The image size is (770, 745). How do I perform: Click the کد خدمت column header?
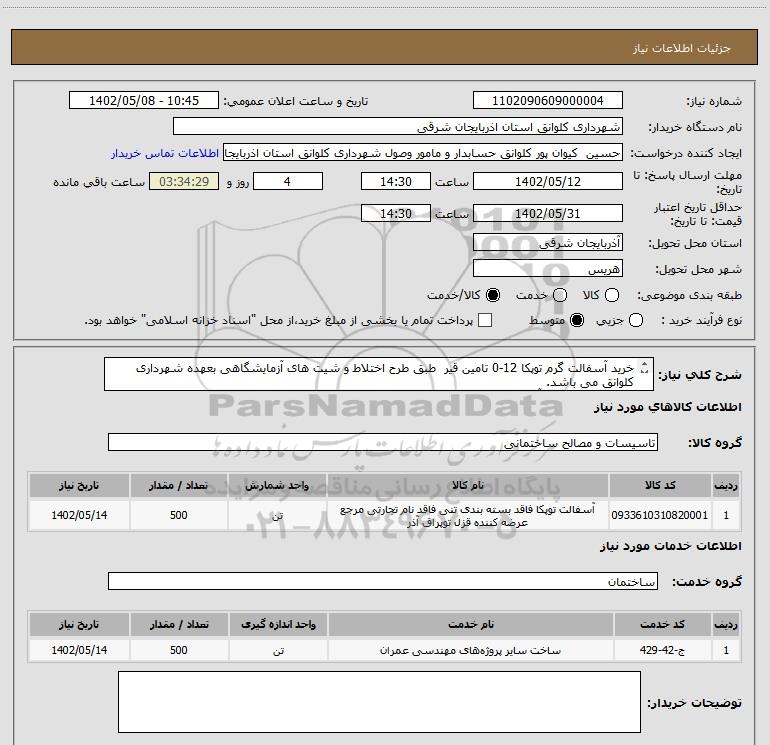click(x=662, y=624)
